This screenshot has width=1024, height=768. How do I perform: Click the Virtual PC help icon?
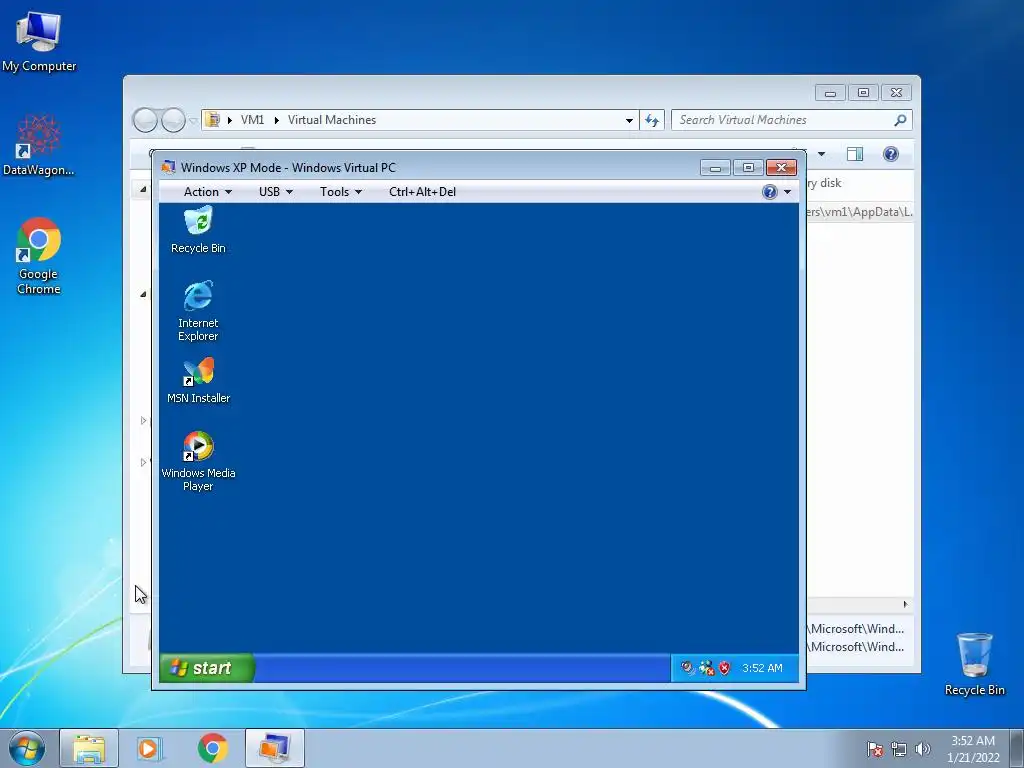769,191
